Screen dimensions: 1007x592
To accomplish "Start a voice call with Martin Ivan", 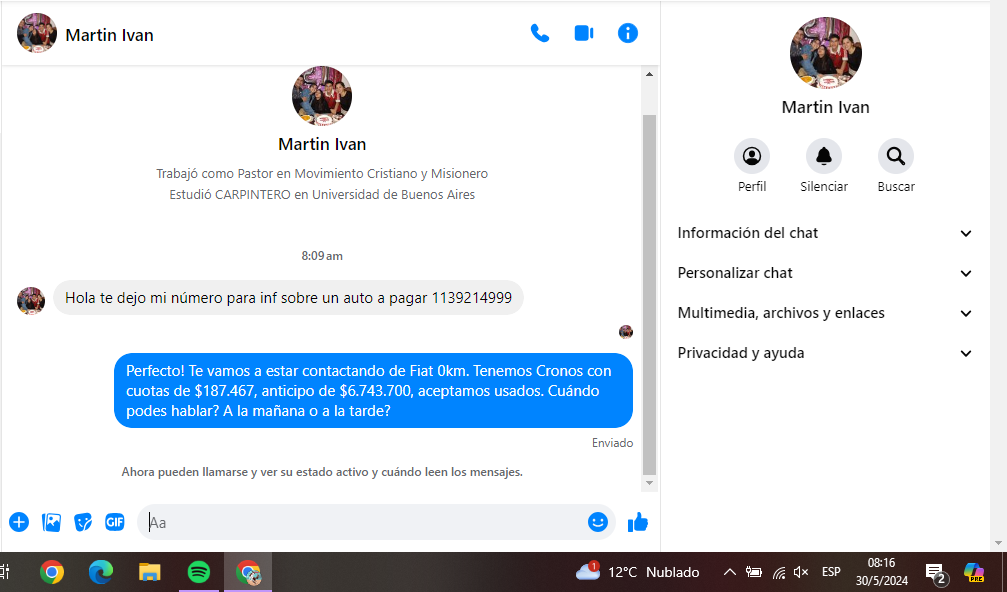I will click(540, 33).
